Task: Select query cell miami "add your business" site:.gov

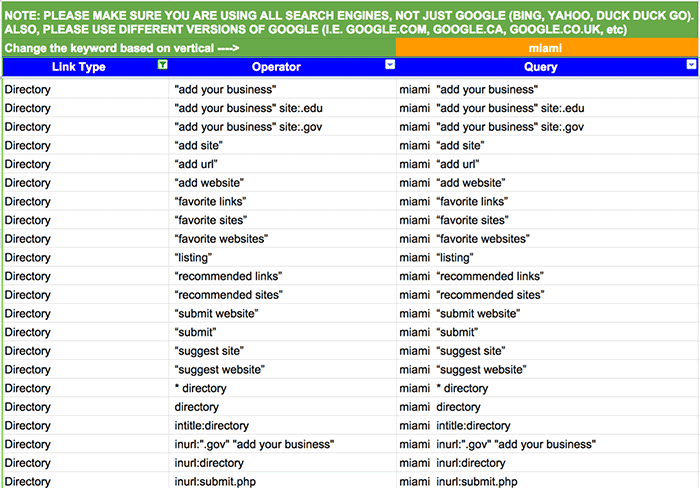Action: point(547,127)
